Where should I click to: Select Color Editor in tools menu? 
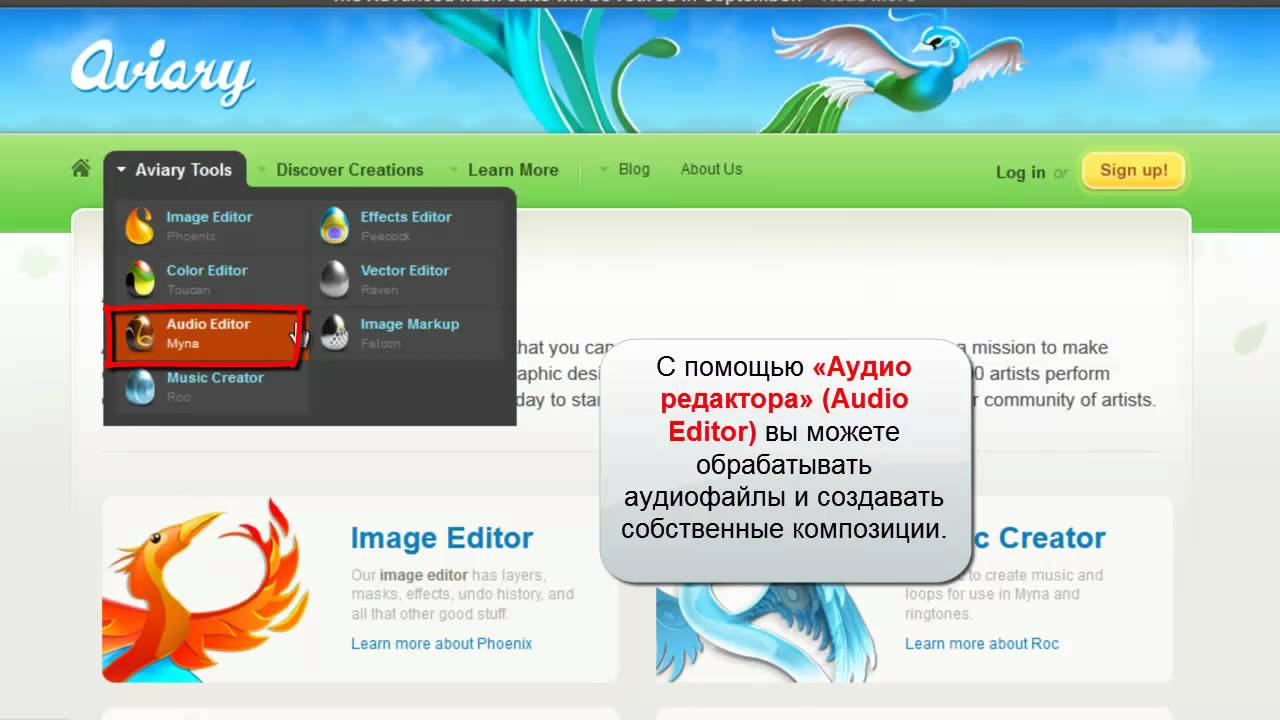point(207,271)
